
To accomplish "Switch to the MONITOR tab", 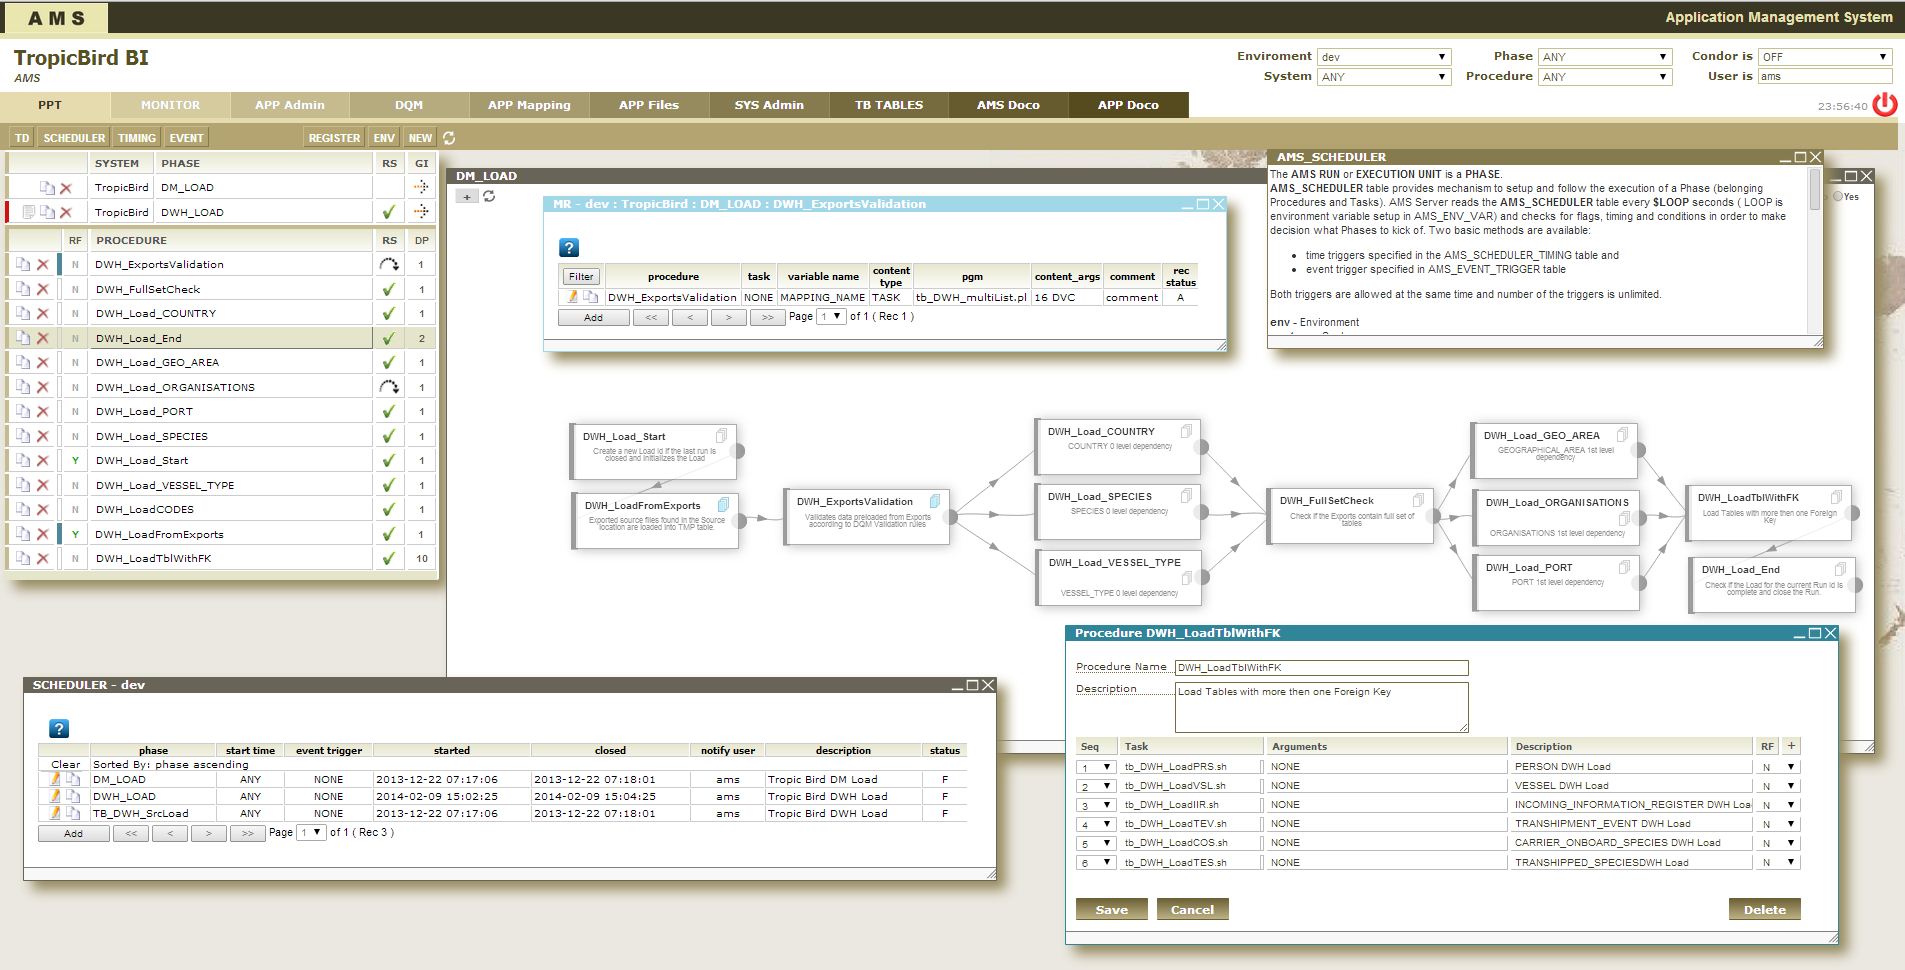I will (170, 105).
